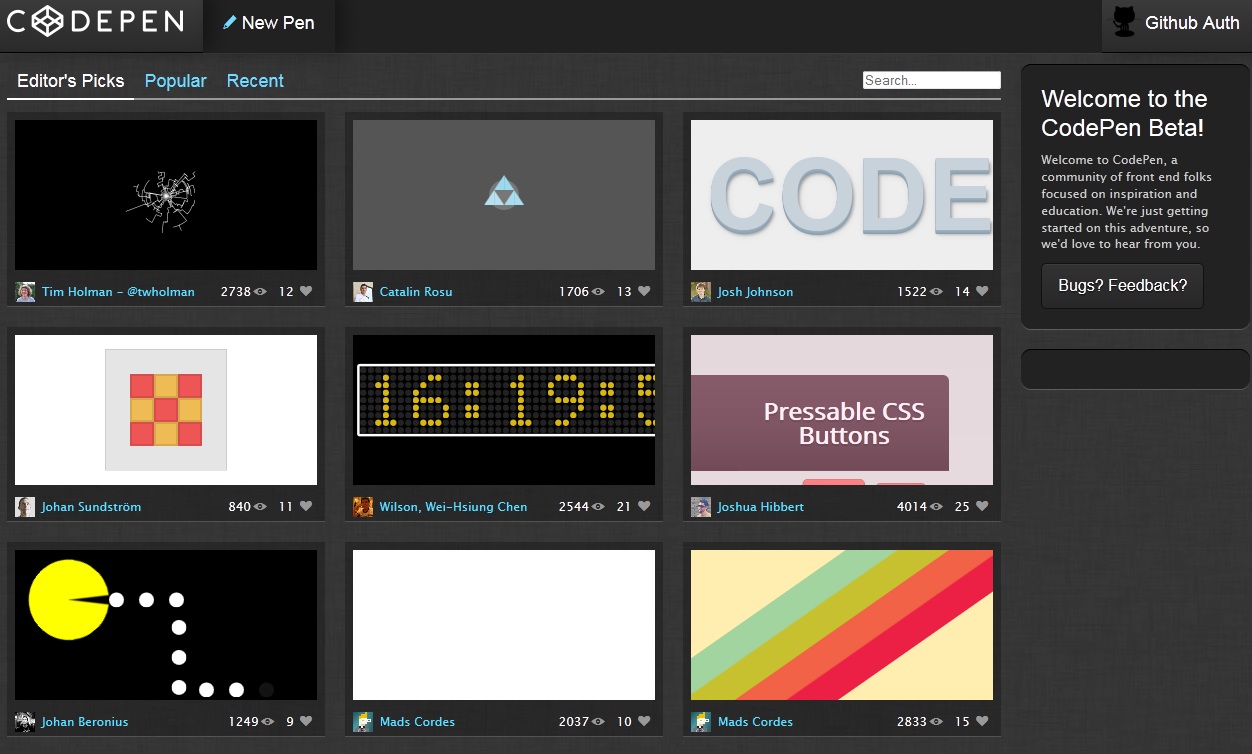Like Johan Sundström's pen via heart
1252x754 pixels.
[306, 507]
